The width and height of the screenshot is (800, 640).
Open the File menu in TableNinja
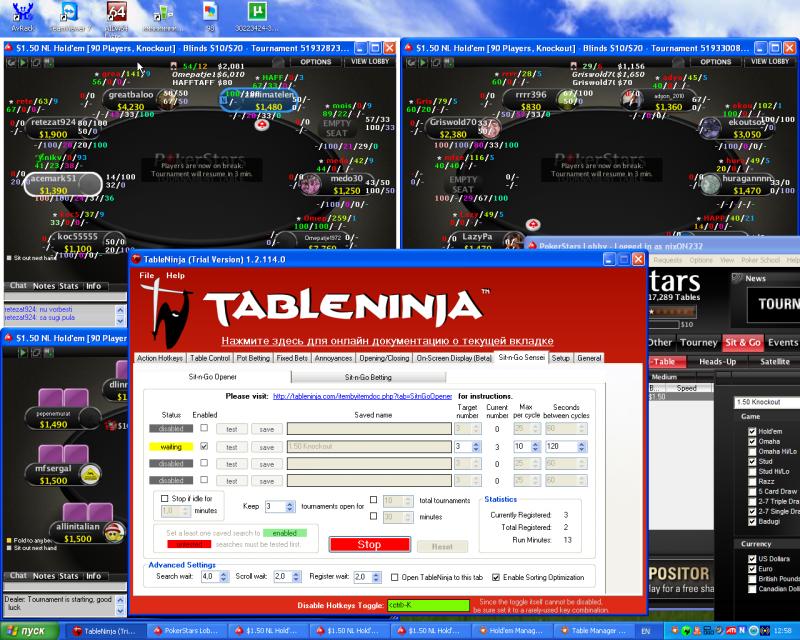tap(147, 275)
